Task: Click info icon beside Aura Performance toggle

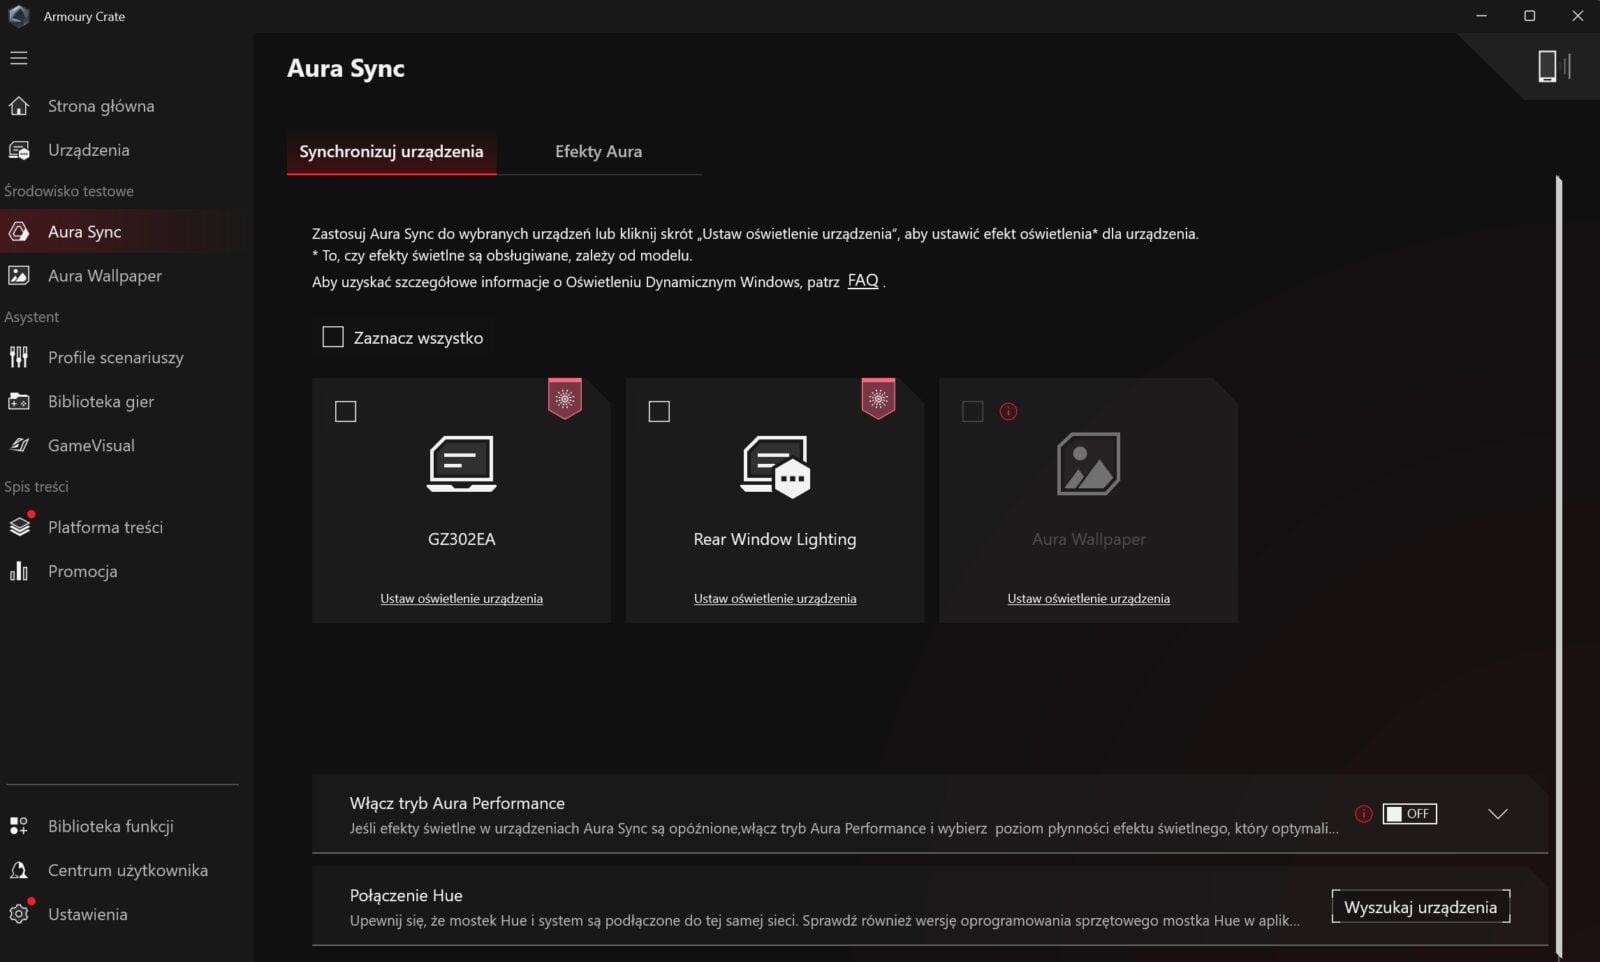Action: [x=1363, y=814]
